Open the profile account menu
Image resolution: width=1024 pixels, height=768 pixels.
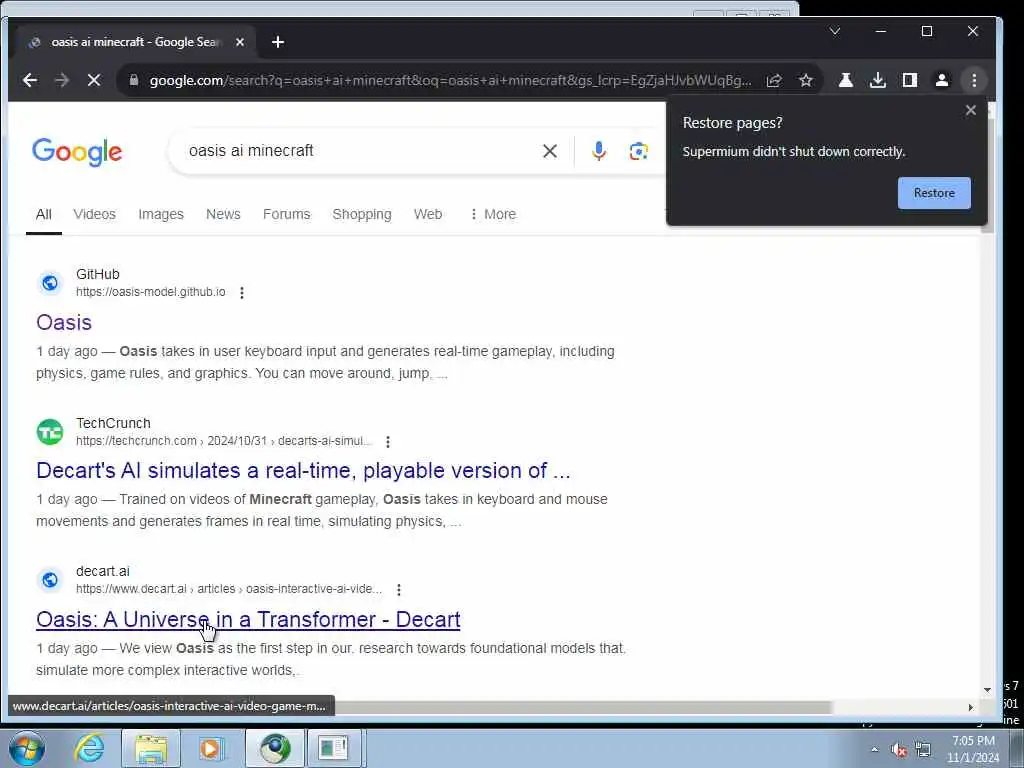(942, 80)
